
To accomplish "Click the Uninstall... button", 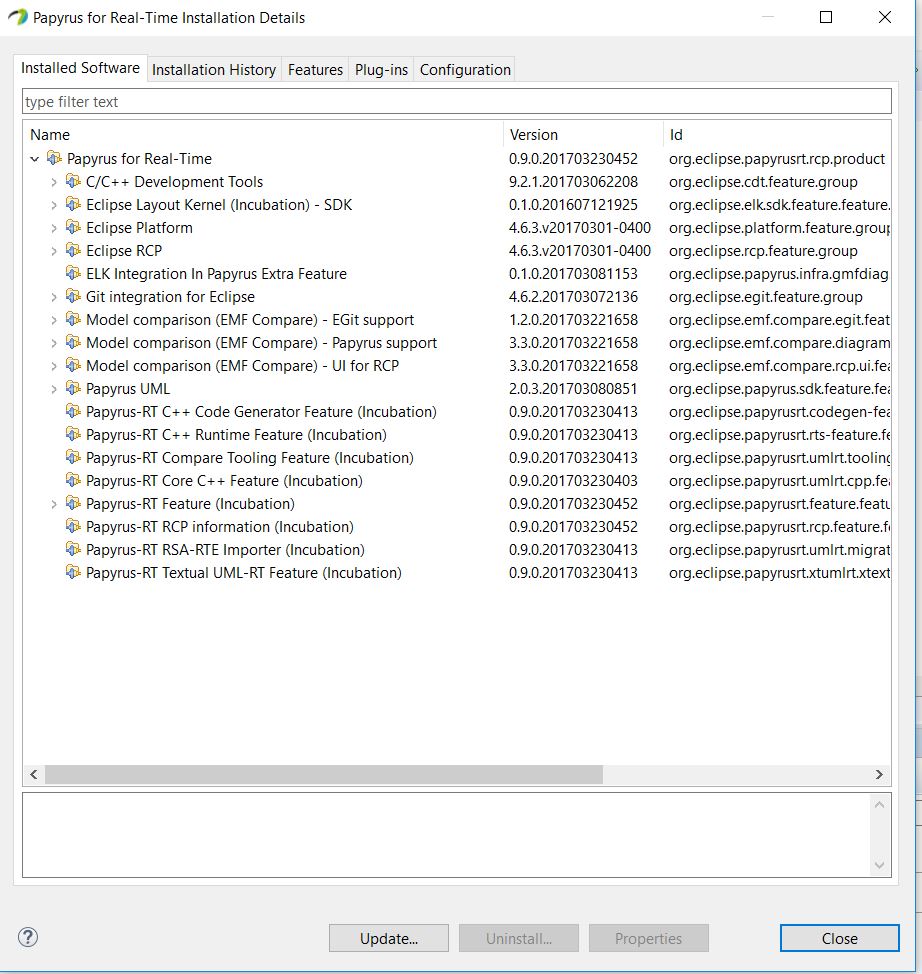I will click(x=519, y=938).
